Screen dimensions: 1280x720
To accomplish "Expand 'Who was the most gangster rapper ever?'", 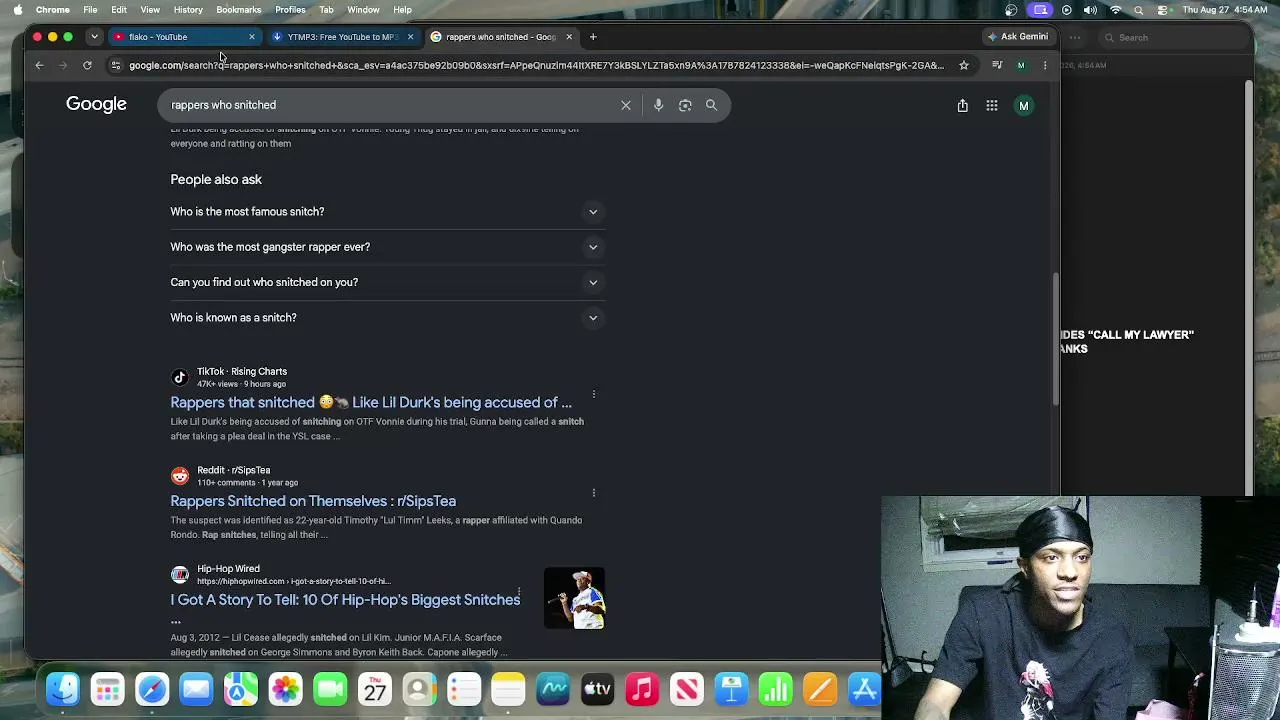I will point(387,247).
